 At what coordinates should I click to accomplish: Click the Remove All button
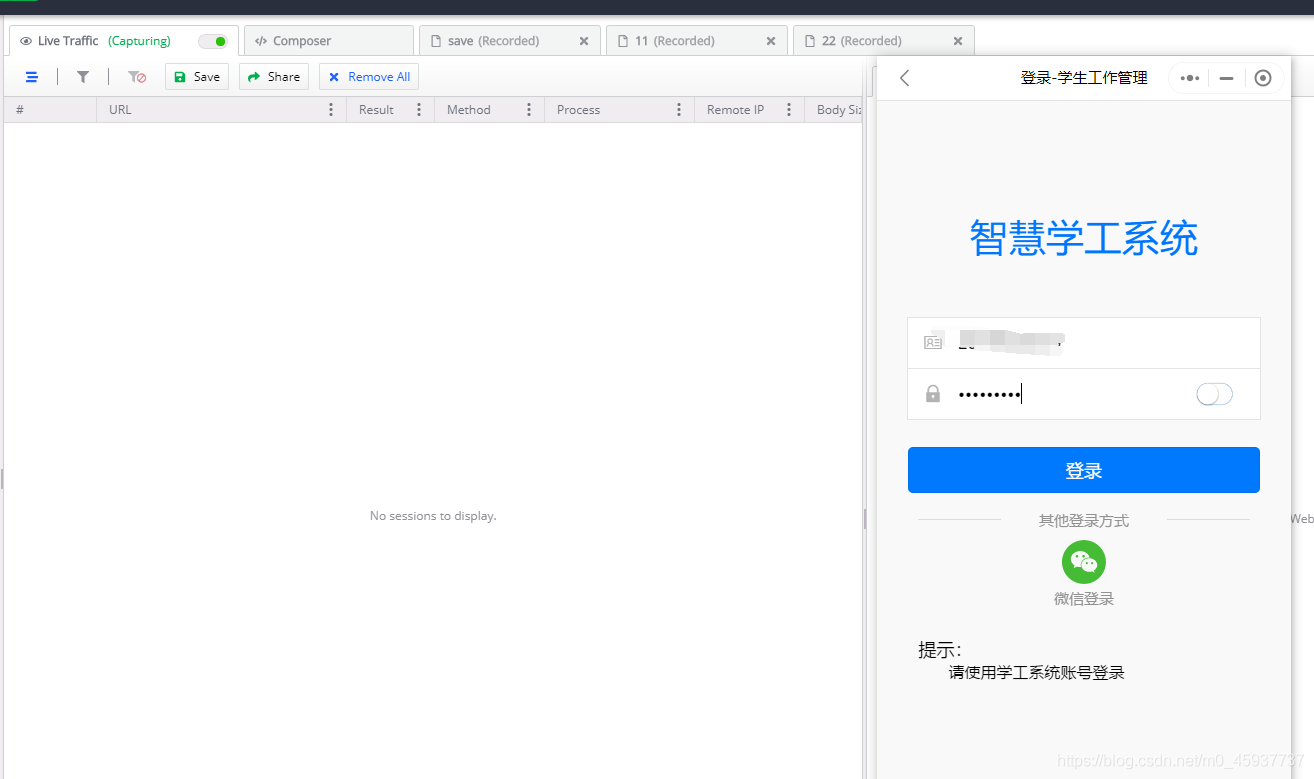368,76
